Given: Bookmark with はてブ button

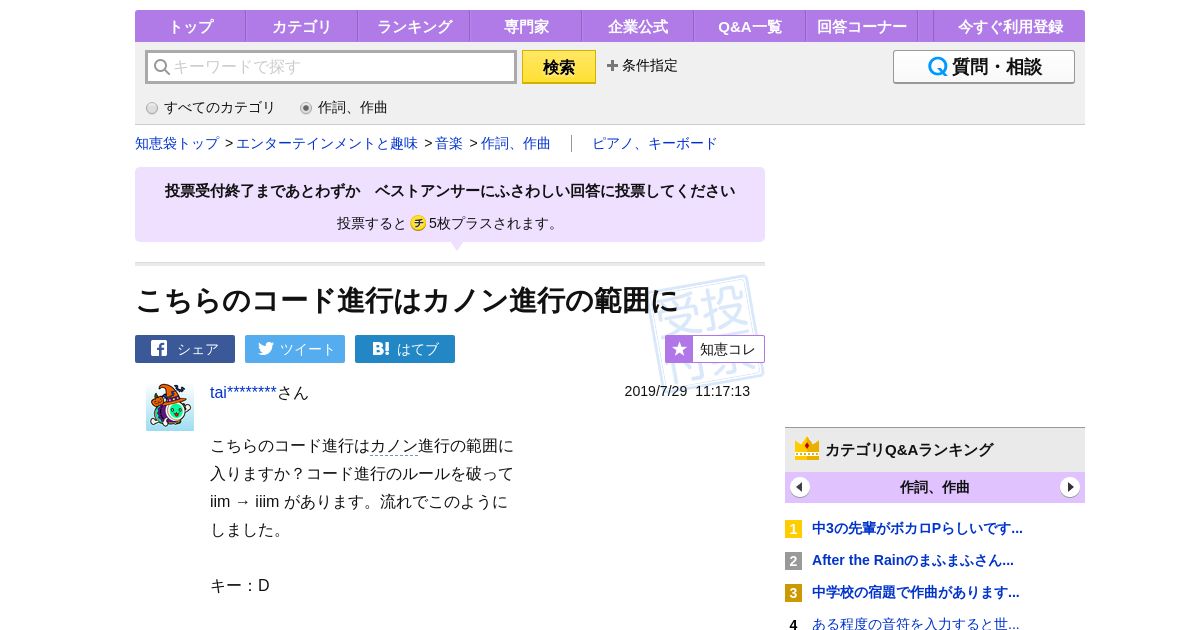Looking at the screenshot, I should coord(405,349).
